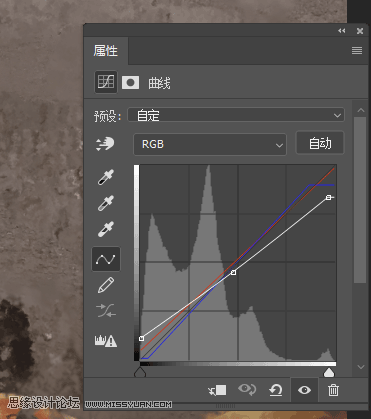Click the 自动 auto button
Screen dimensions: 371x419
(x=320, y=143)
